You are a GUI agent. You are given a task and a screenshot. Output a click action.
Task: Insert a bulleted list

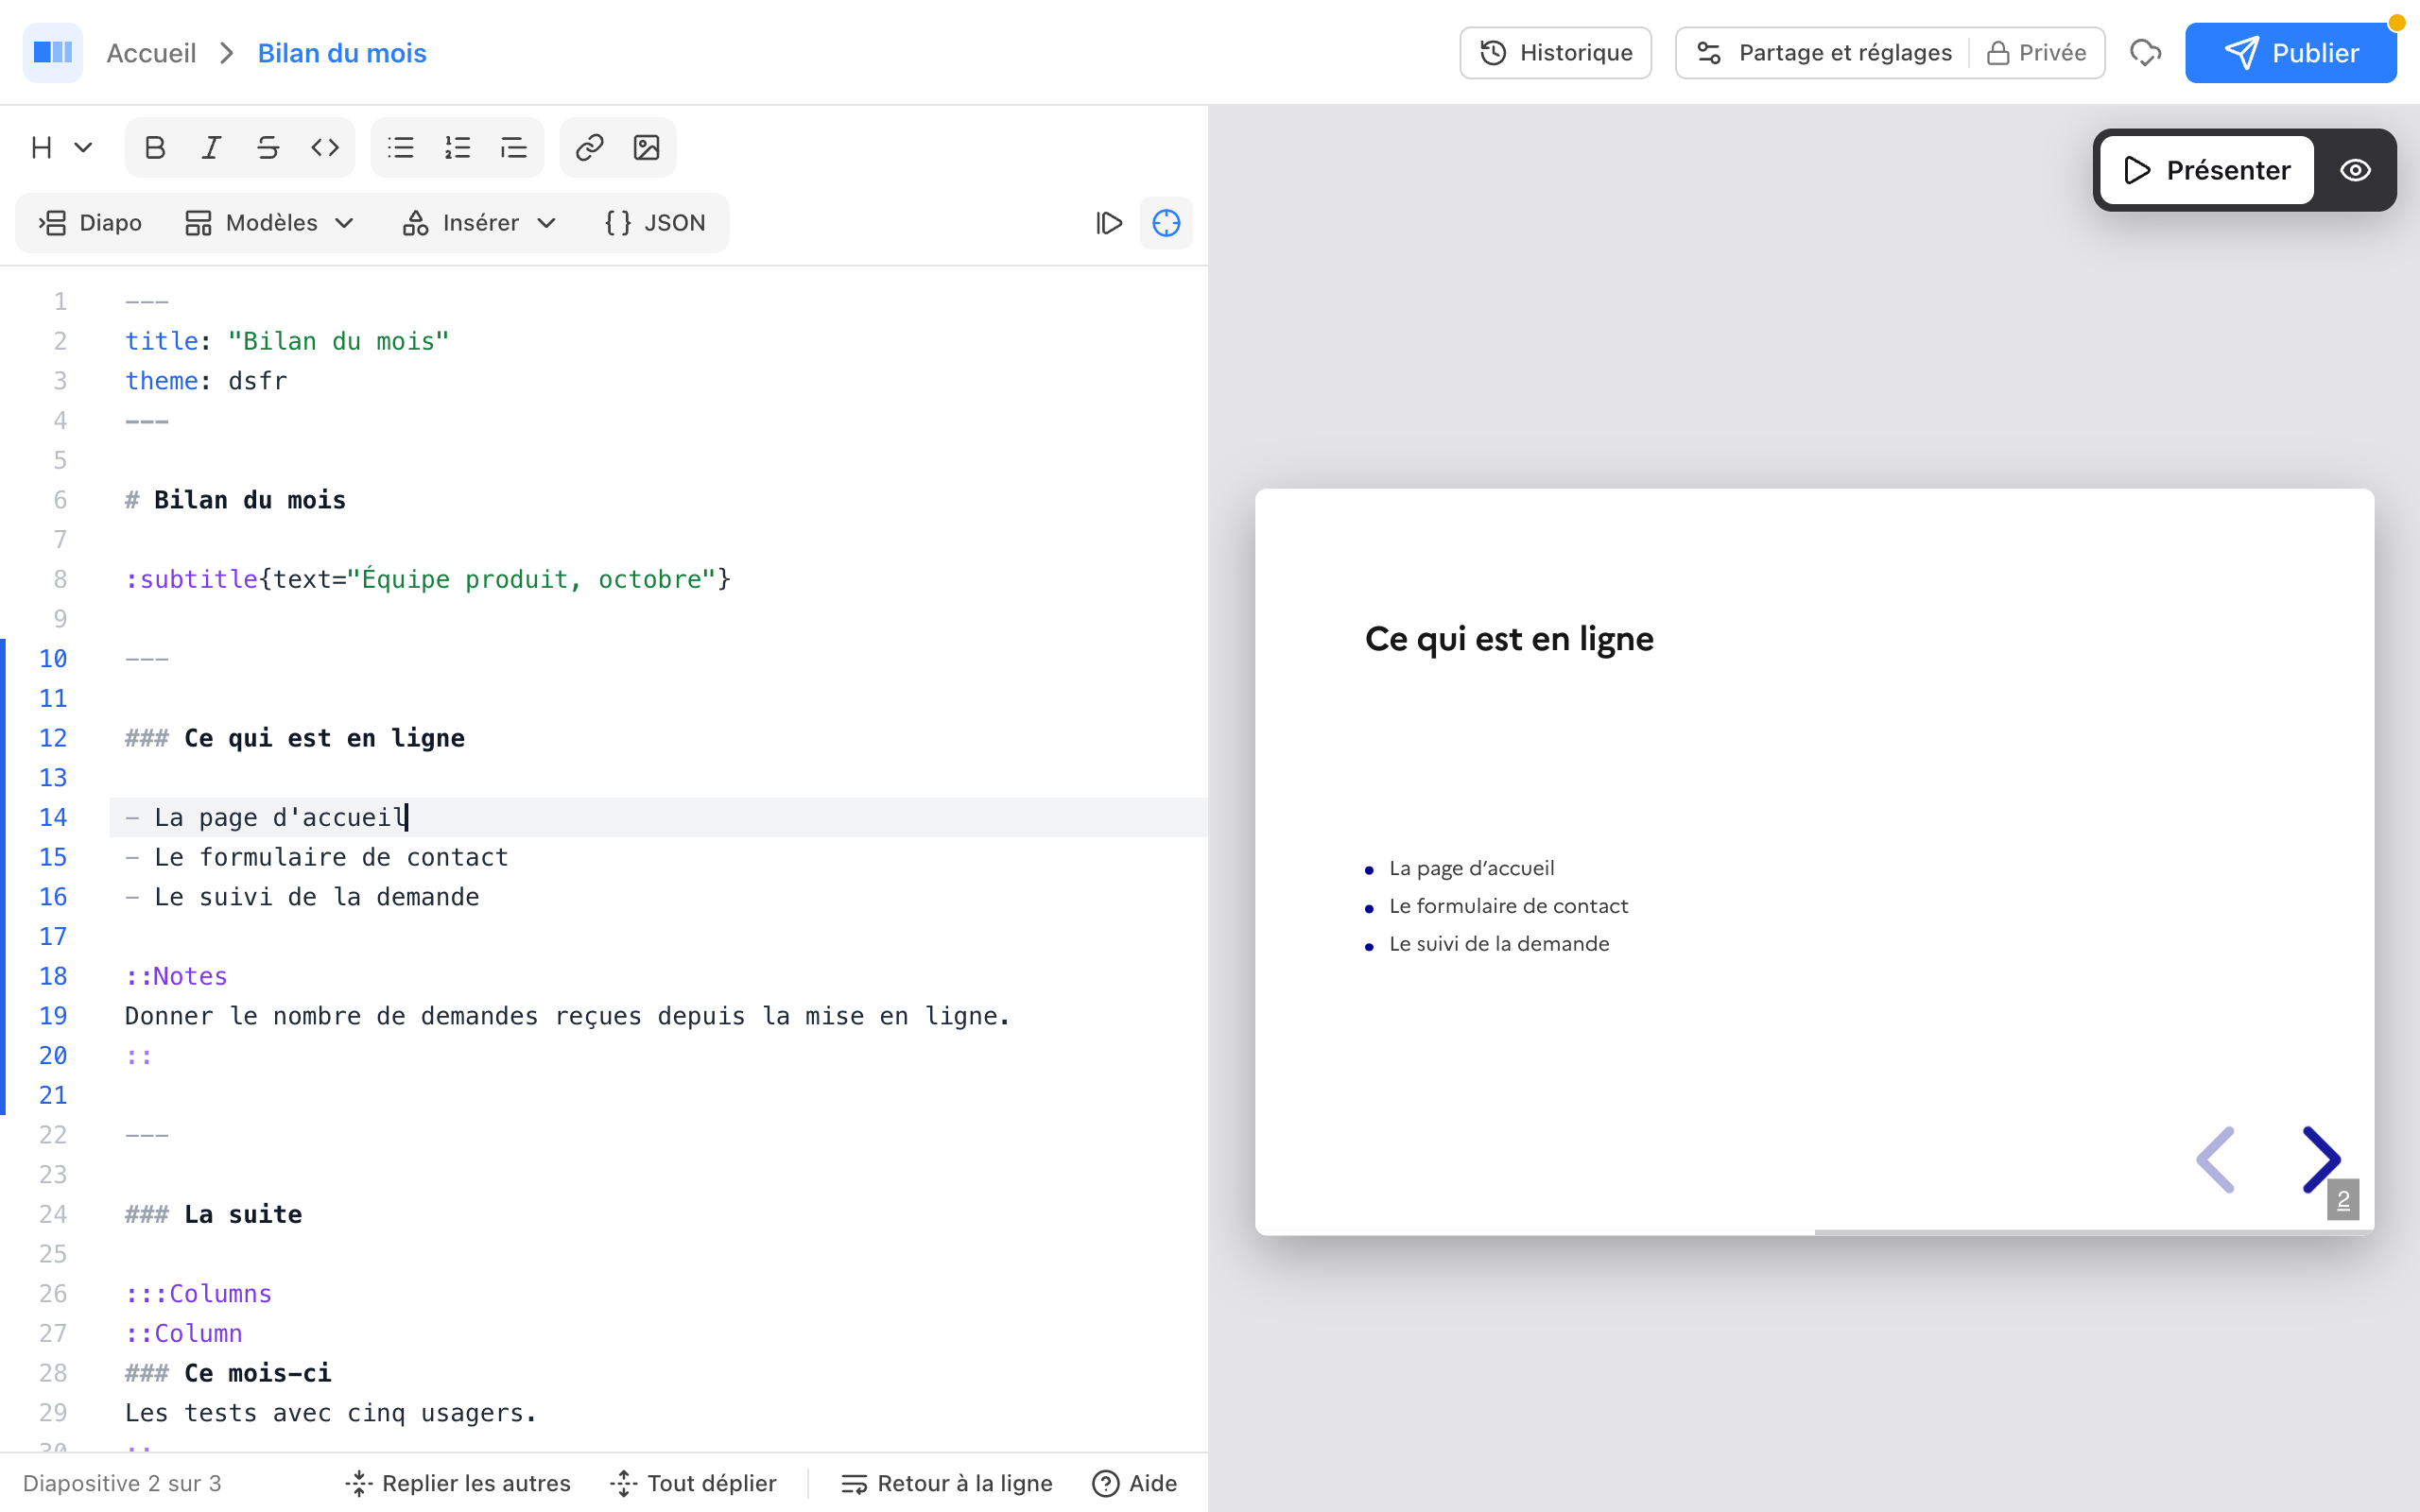[400, 148]
